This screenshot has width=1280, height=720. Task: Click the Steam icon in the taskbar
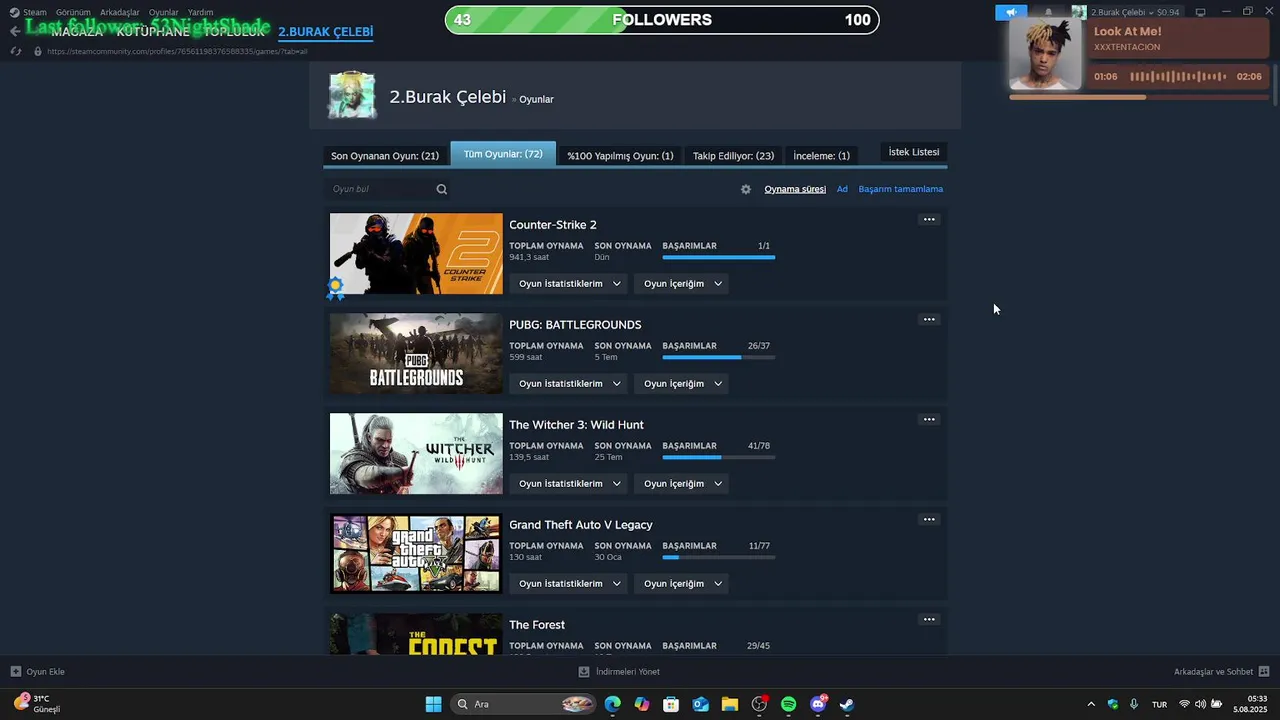click(847, 704)
